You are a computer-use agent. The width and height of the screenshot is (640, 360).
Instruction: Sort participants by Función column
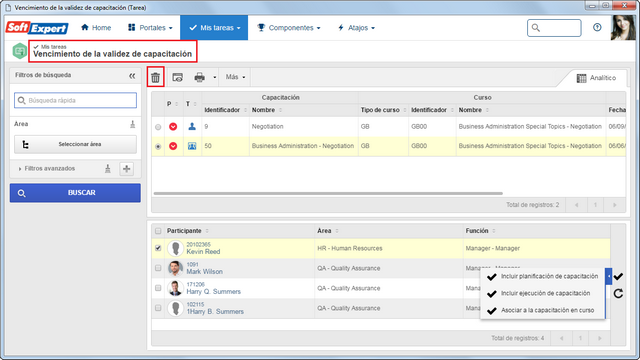pos(480,231)
